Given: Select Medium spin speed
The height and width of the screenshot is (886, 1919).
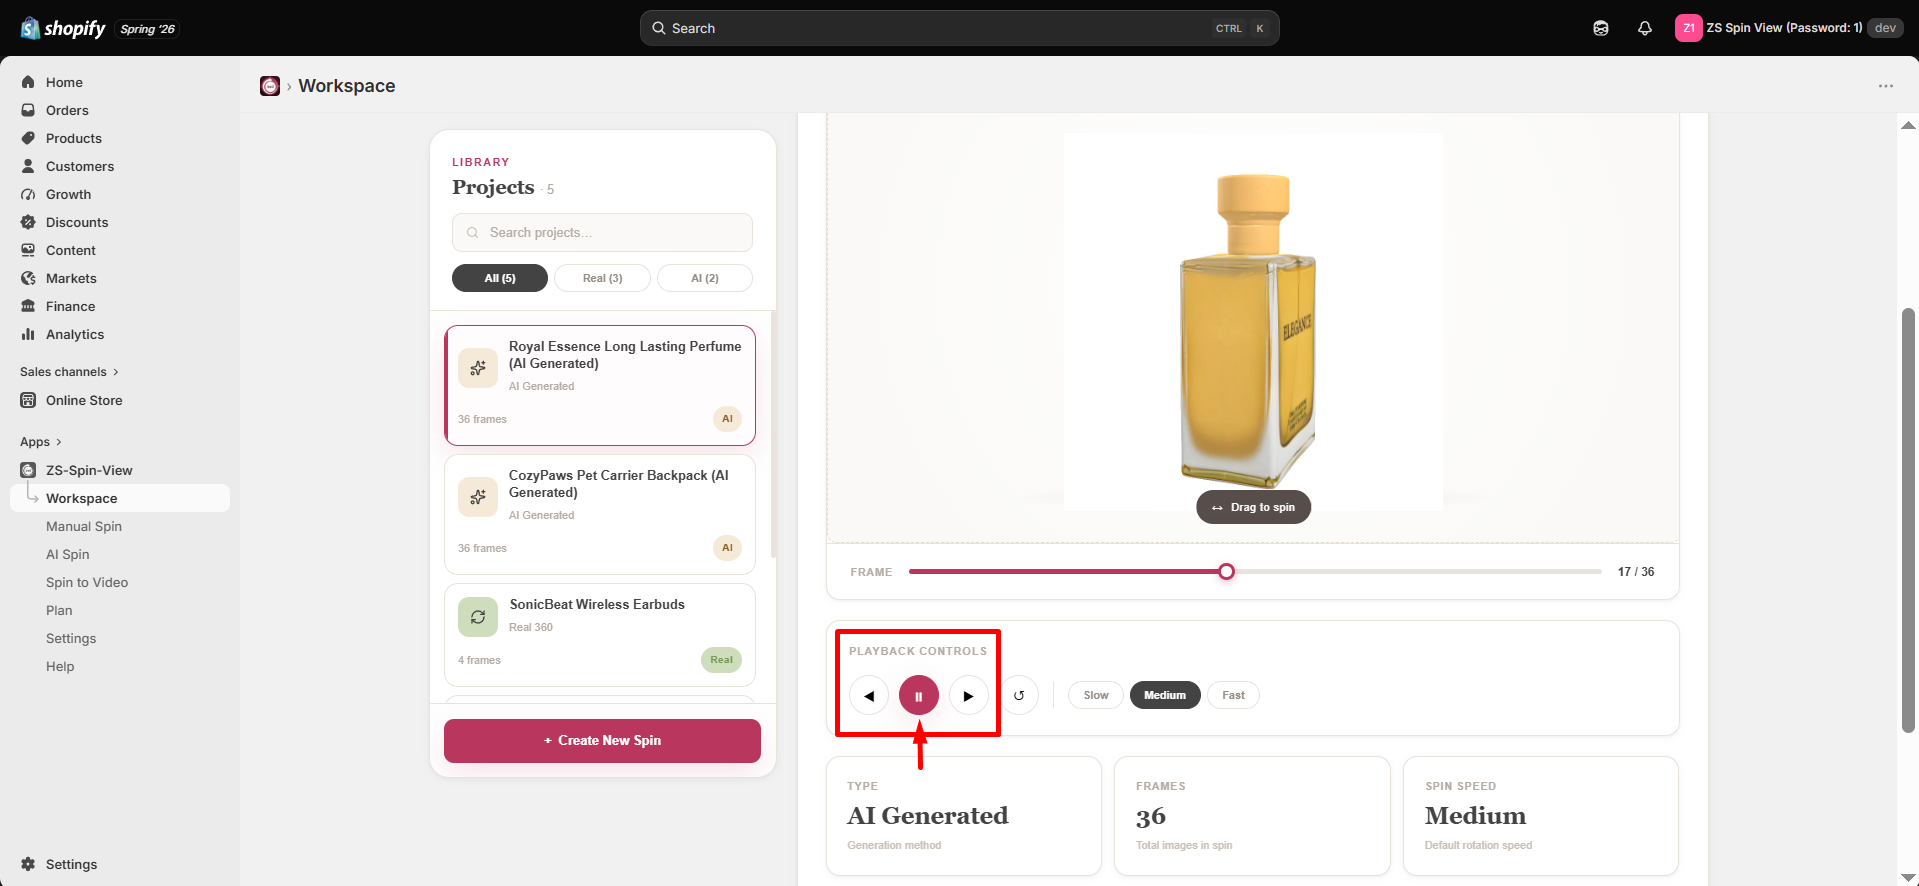Looking at the screenshot, I should 1165,695.
